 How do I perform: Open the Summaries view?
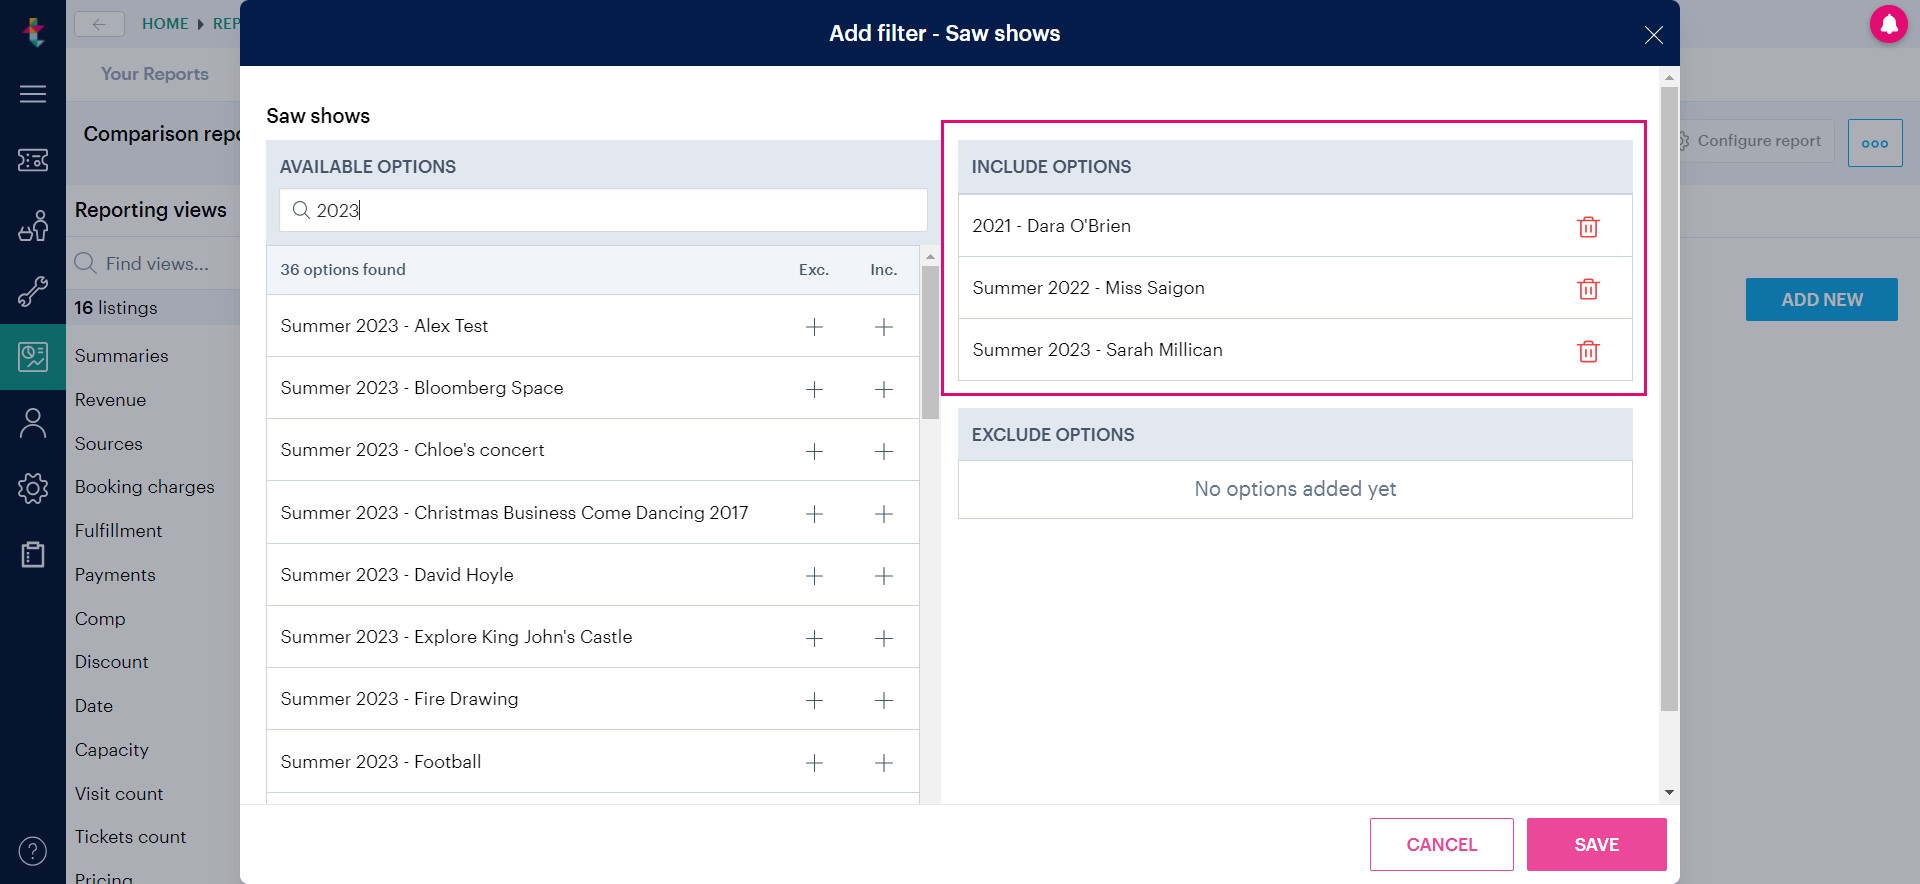point(122,356)
